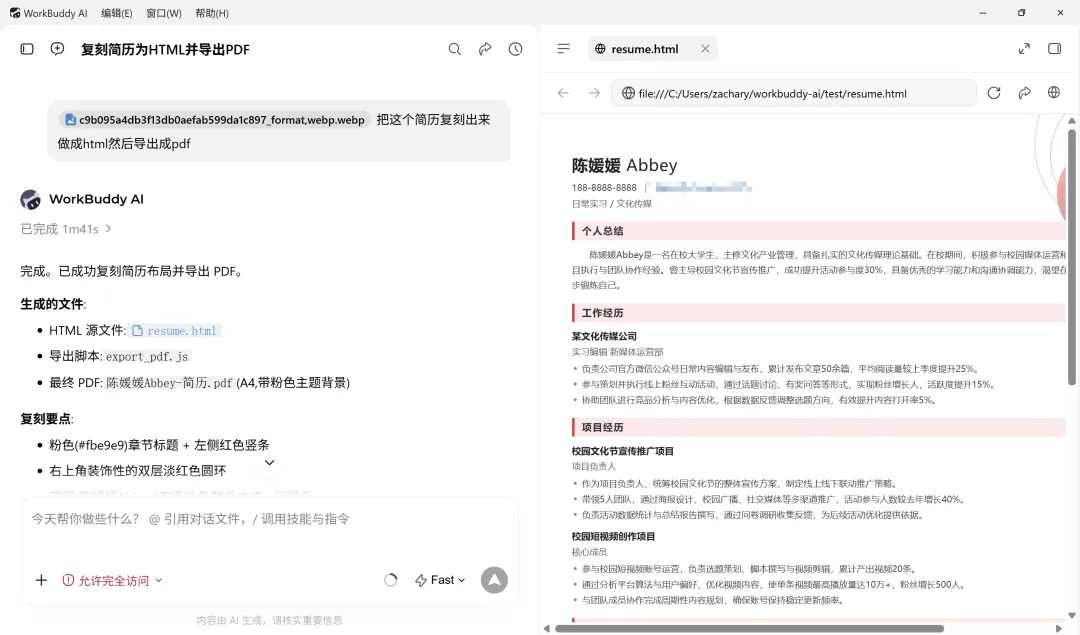Screen dimensions: 1080x635
Task: Open the Fast model dropdown
Action: tap(439, 581)
